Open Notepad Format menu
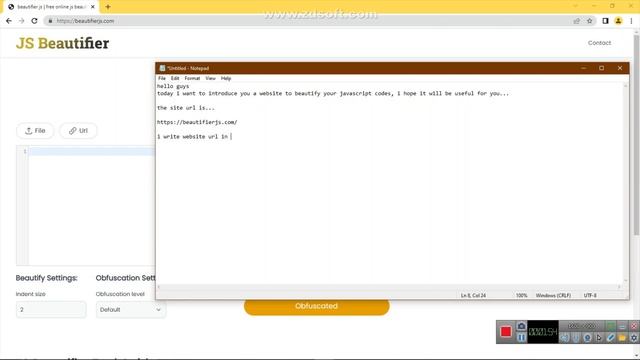640x360 pixels. click(192, 78)
